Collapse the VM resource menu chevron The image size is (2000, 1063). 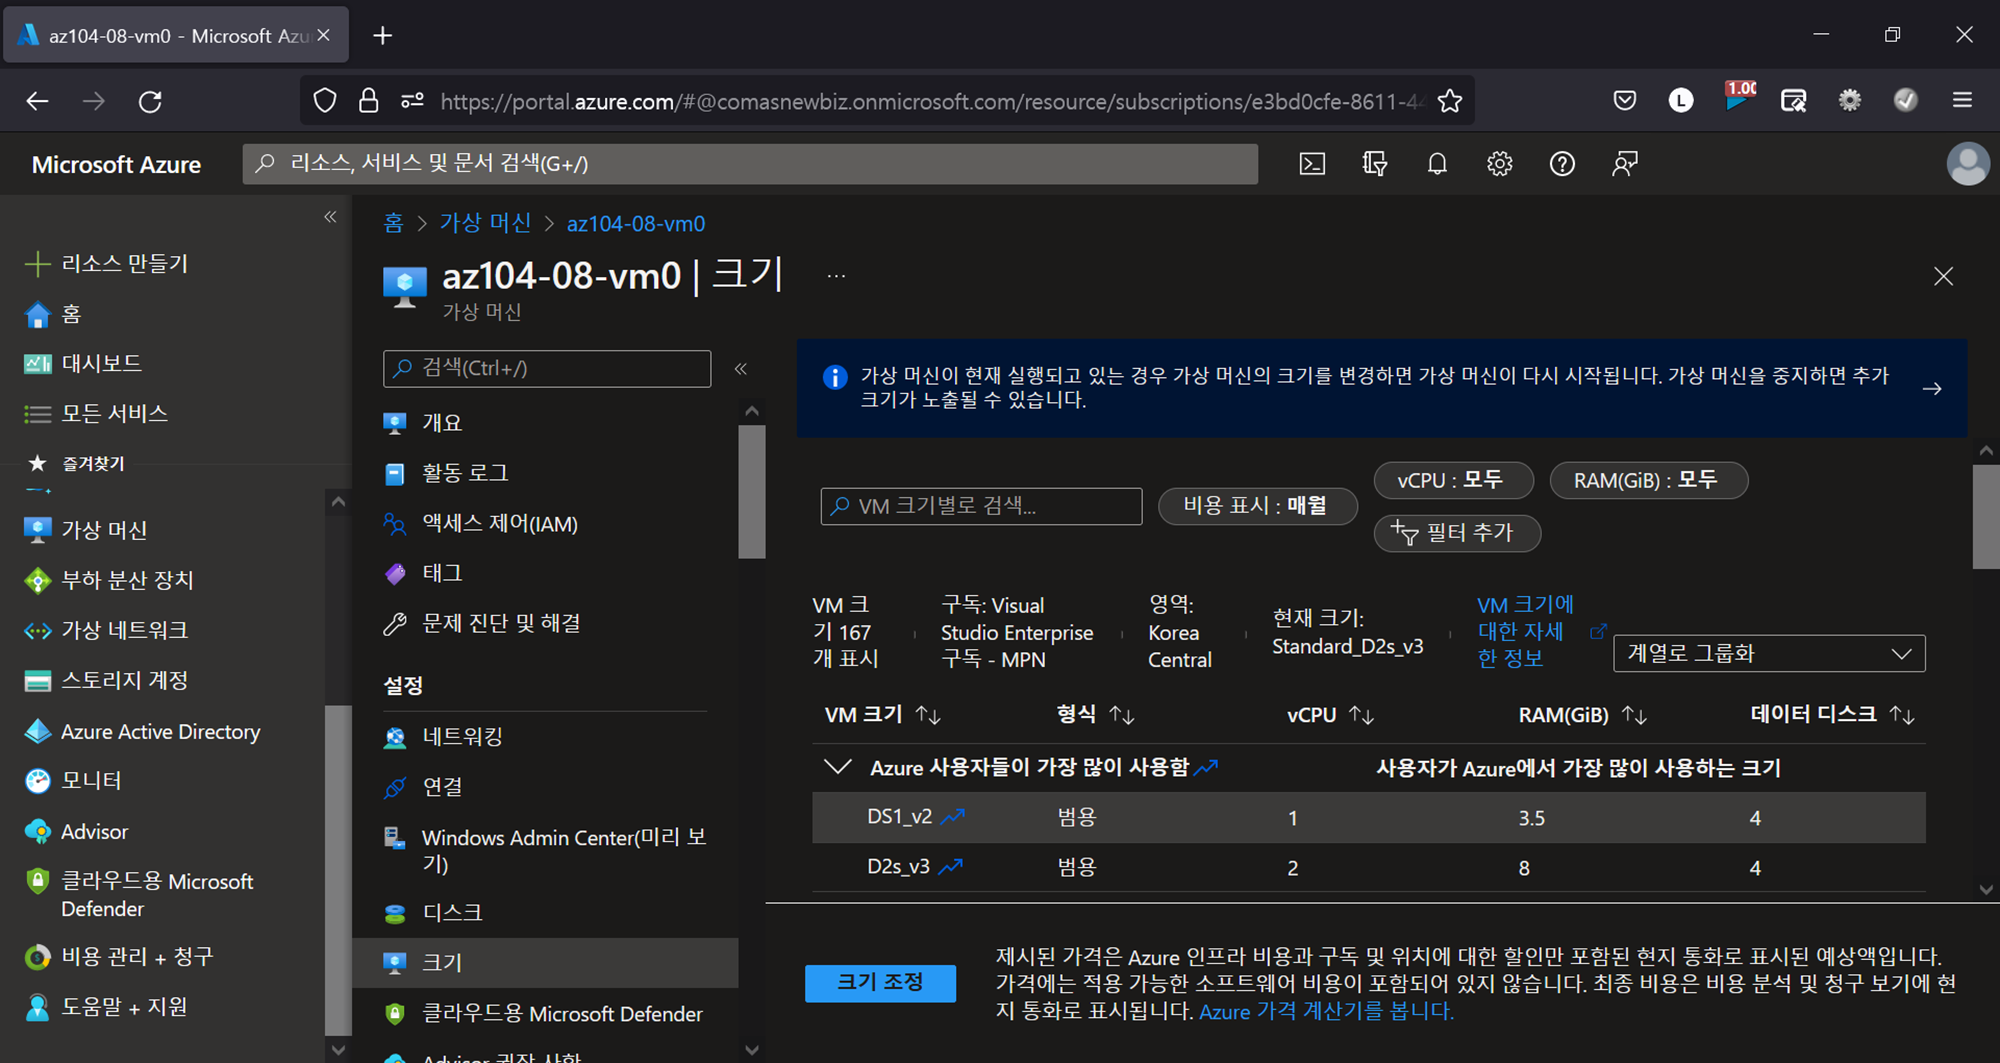tap(741, 369)
